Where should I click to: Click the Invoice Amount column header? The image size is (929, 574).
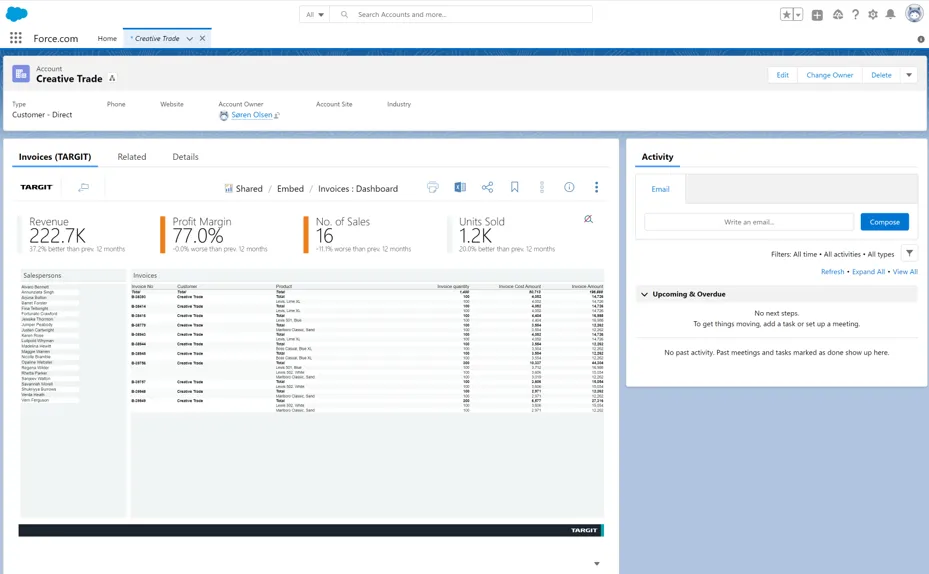click(x=587, y=287)
